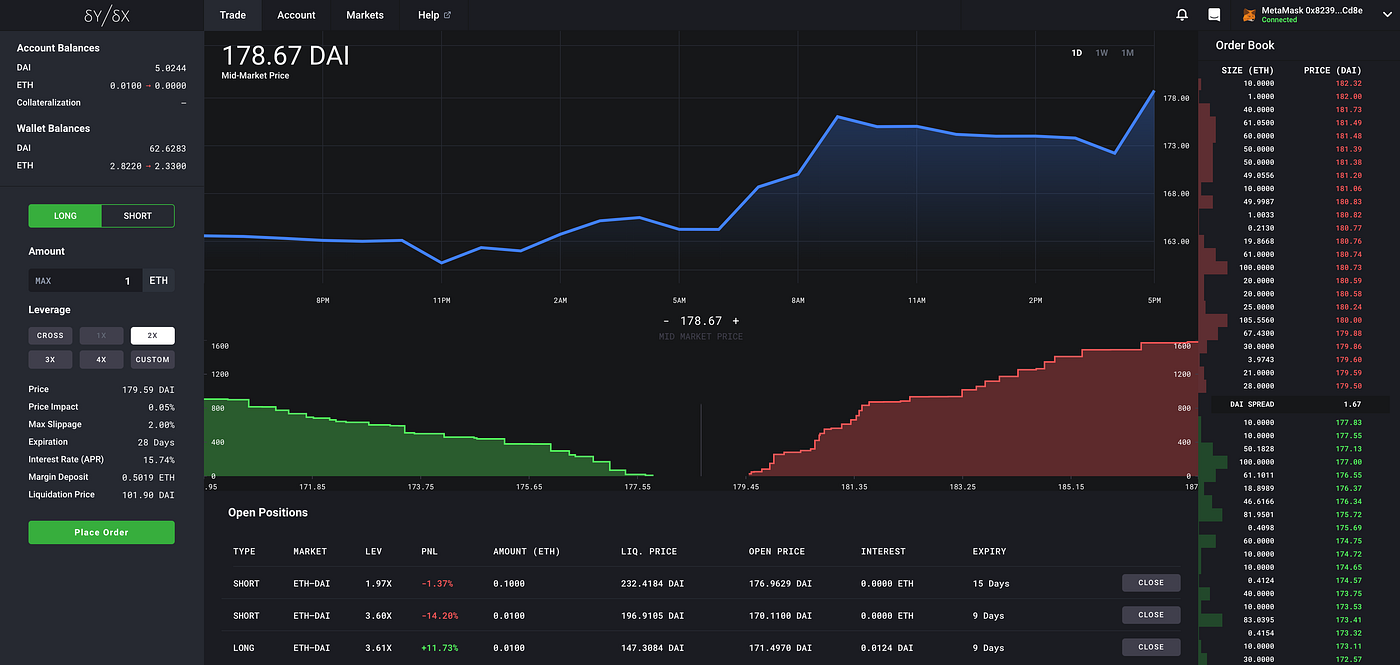Choose CROSS leverage mode
This screenshot has height=665, width=1400.
(50, 336)
